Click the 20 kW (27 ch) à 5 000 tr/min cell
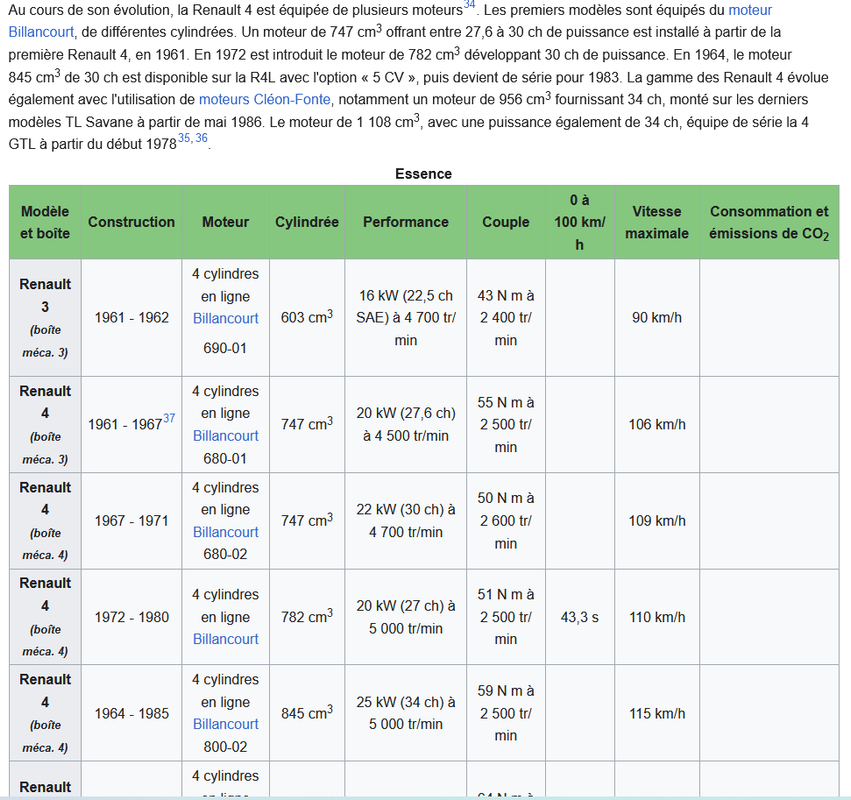The width and height of the screenshot is (851, 800). (405, 617)
